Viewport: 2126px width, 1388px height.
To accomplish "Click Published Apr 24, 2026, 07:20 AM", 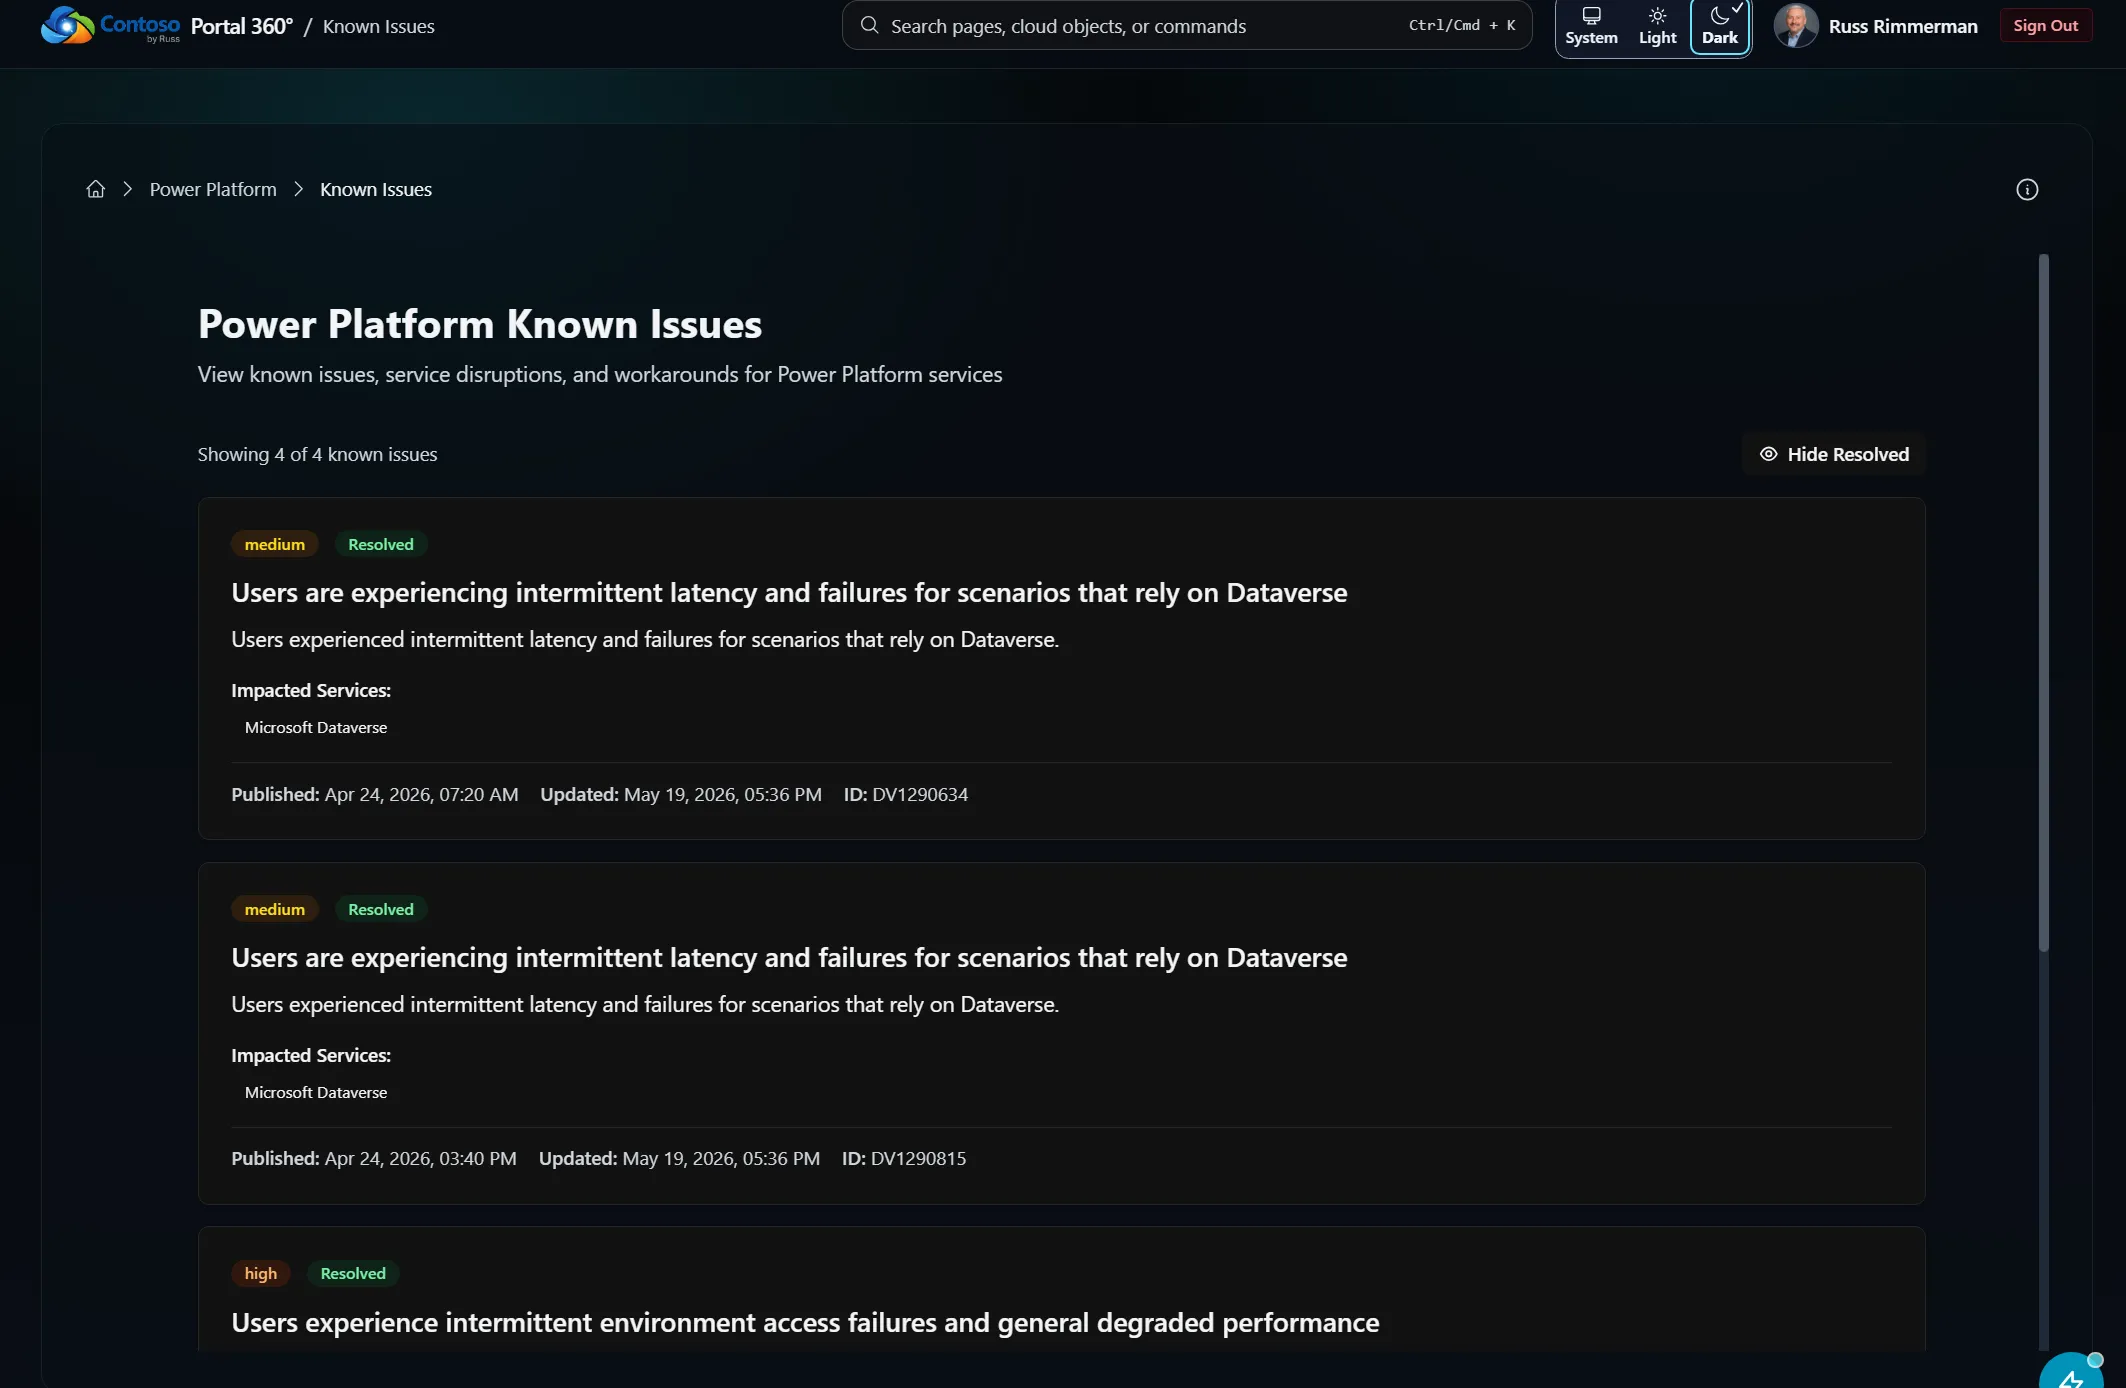I will point(375,794).
